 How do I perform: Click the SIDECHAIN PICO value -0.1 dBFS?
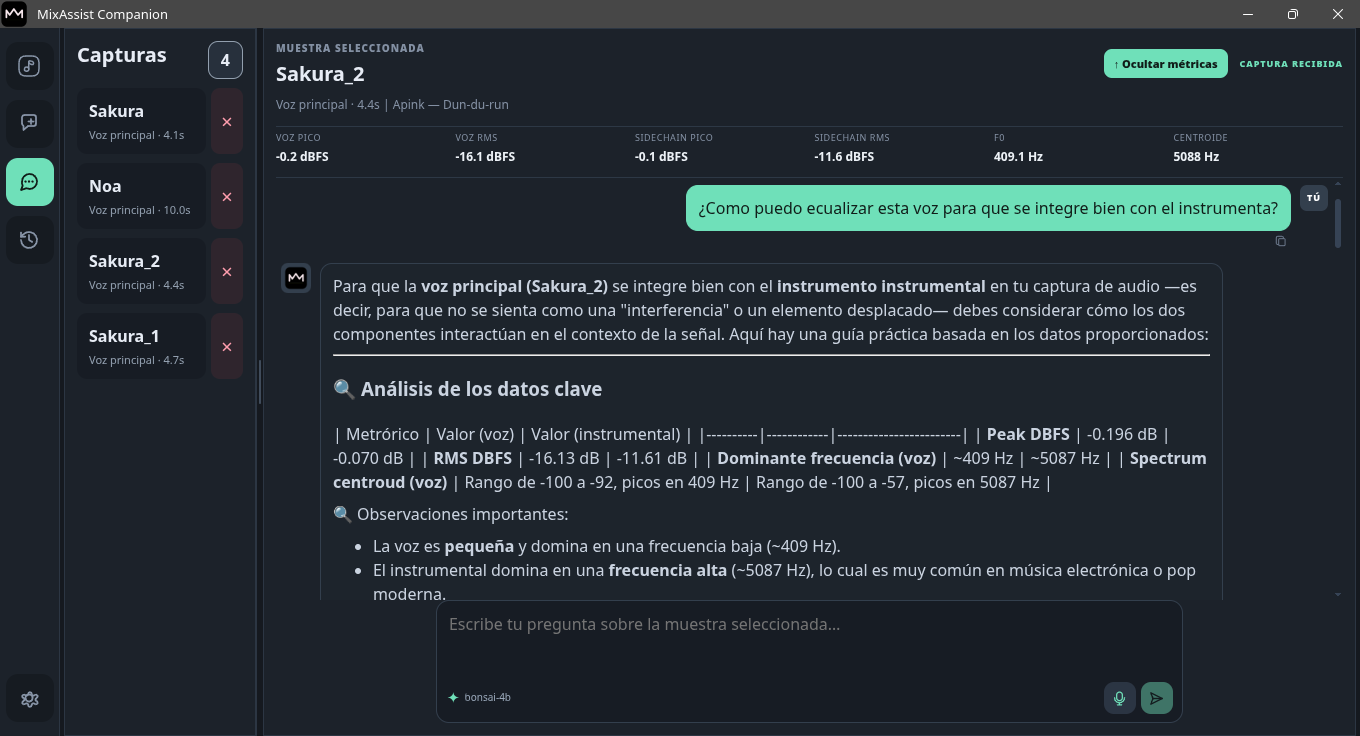(661, 157)
